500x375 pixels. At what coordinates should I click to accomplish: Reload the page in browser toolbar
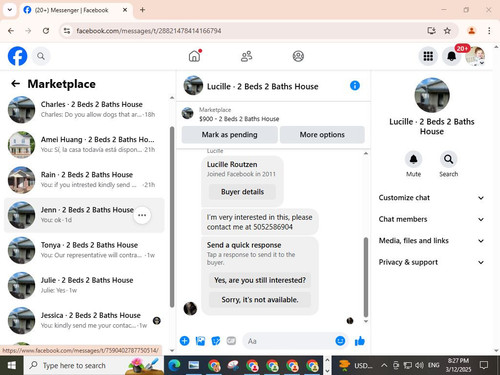[x=46, y=31]
